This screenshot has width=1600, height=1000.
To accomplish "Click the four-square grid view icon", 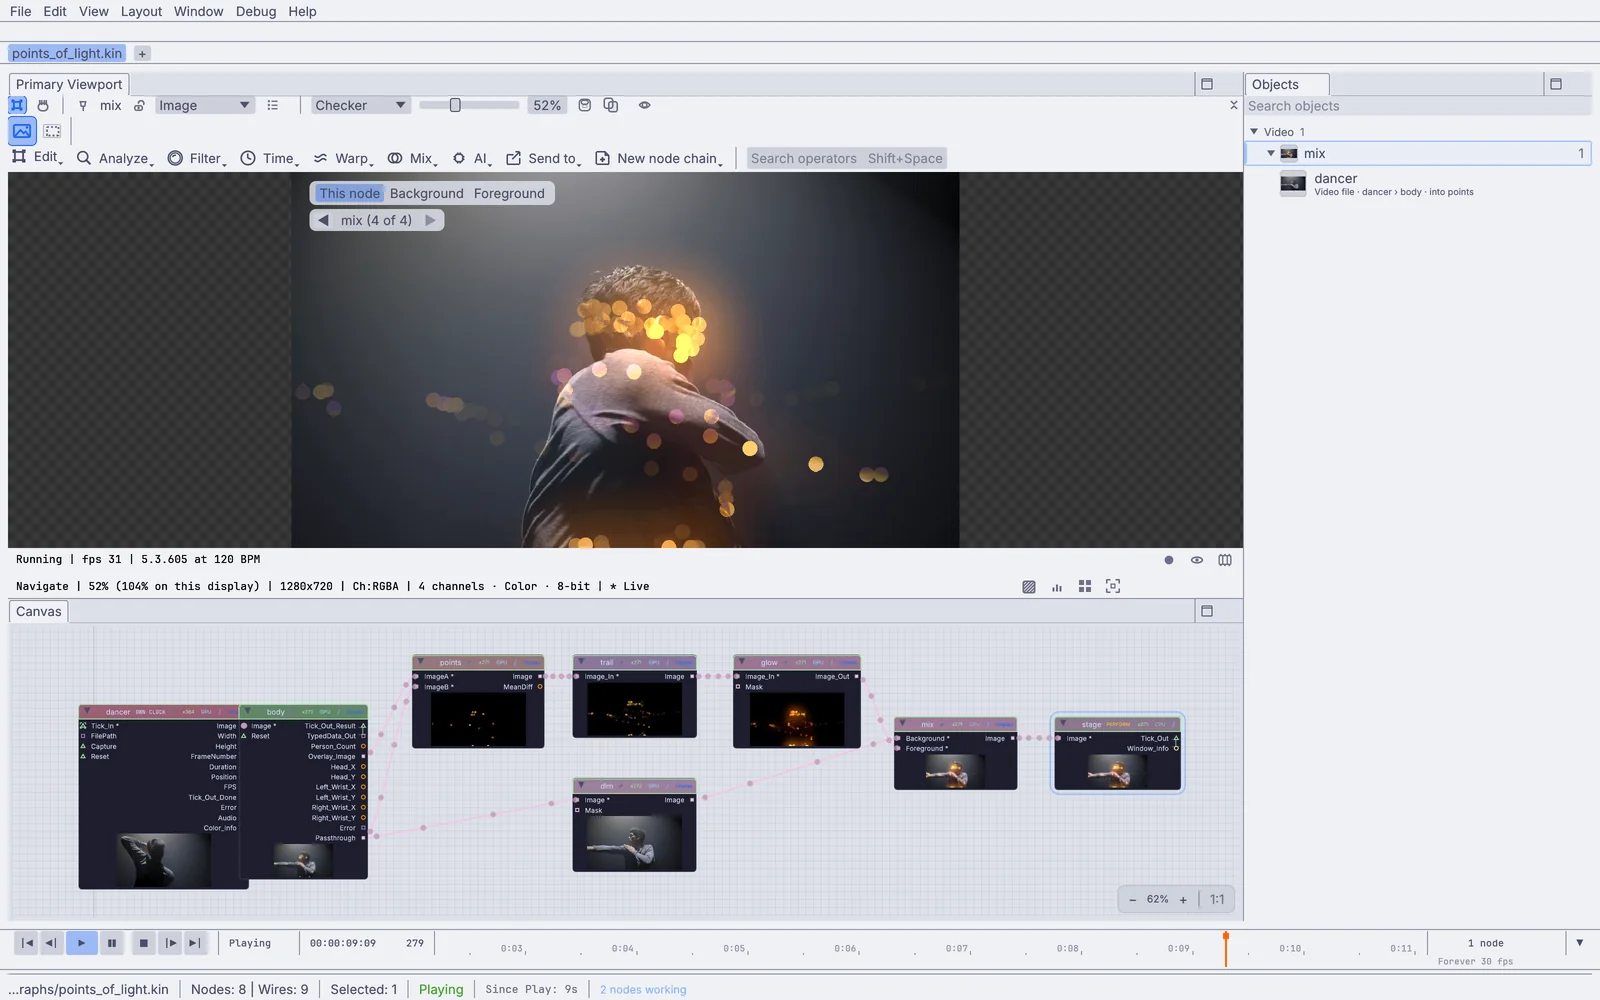I will [1085, 586].
